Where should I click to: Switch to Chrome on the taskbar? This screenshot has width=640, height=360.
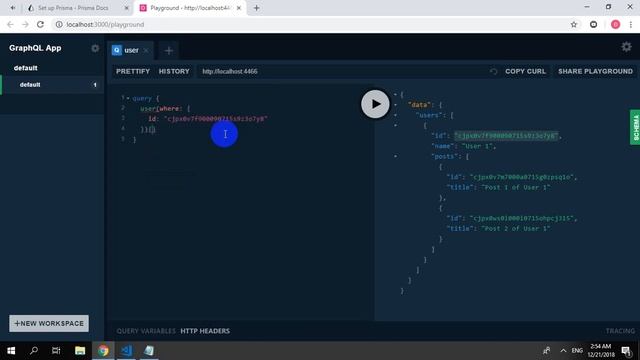(x=103, y=351)
